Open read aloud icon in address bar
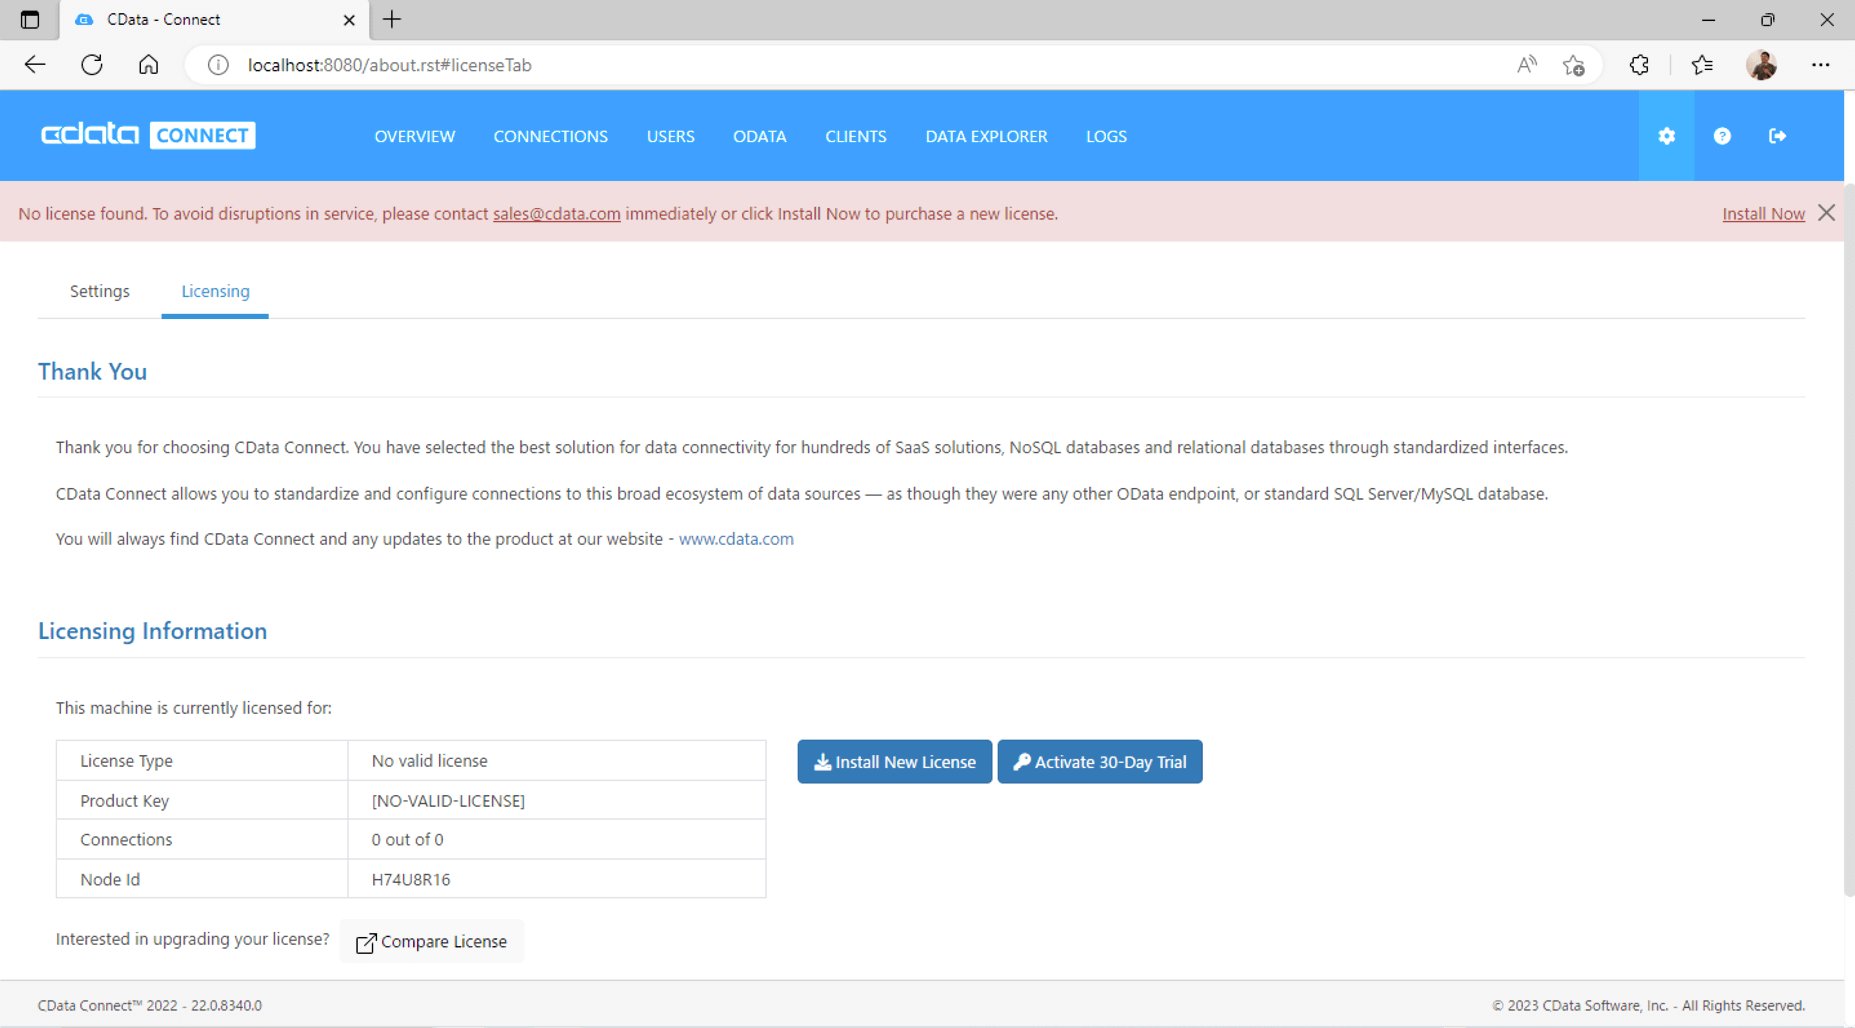Image resolution: width=1855 pixels, height=1028 pixels. (x=1526, y=65)
